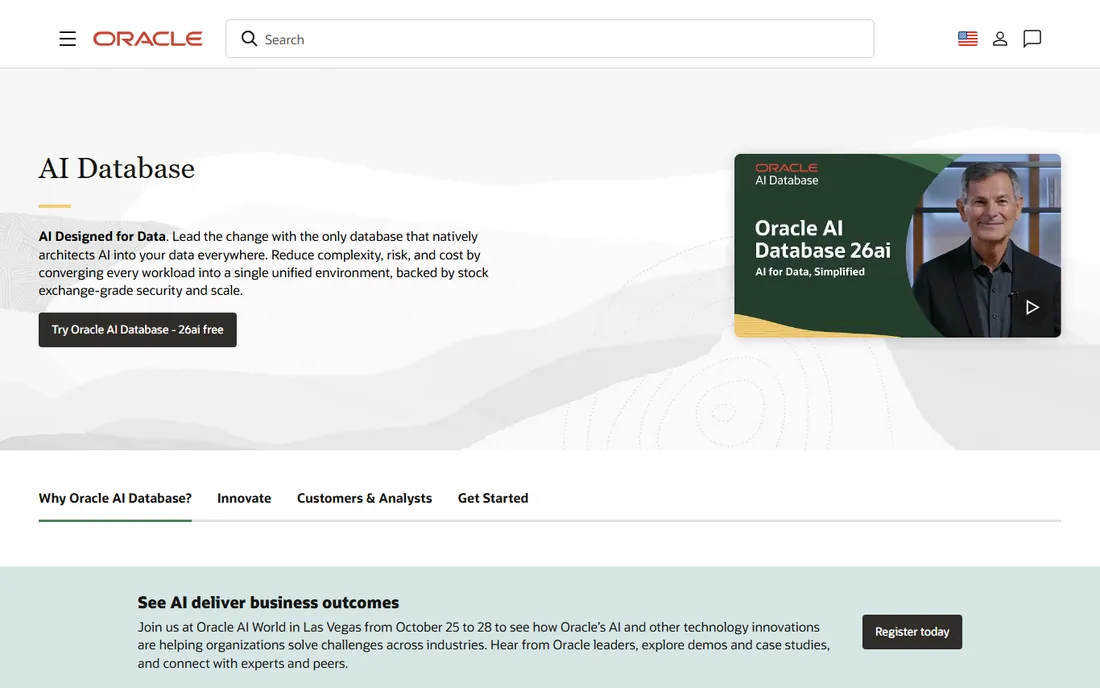Click Try Oracle AI Database - 26ai free
Viewport: 1100px width, 688px height.
[138, 330]
